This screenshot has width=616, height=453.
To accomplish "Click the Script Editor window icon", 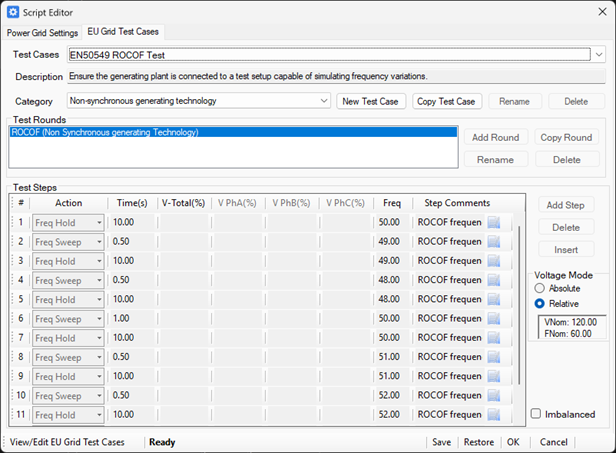I will point(12,12).
